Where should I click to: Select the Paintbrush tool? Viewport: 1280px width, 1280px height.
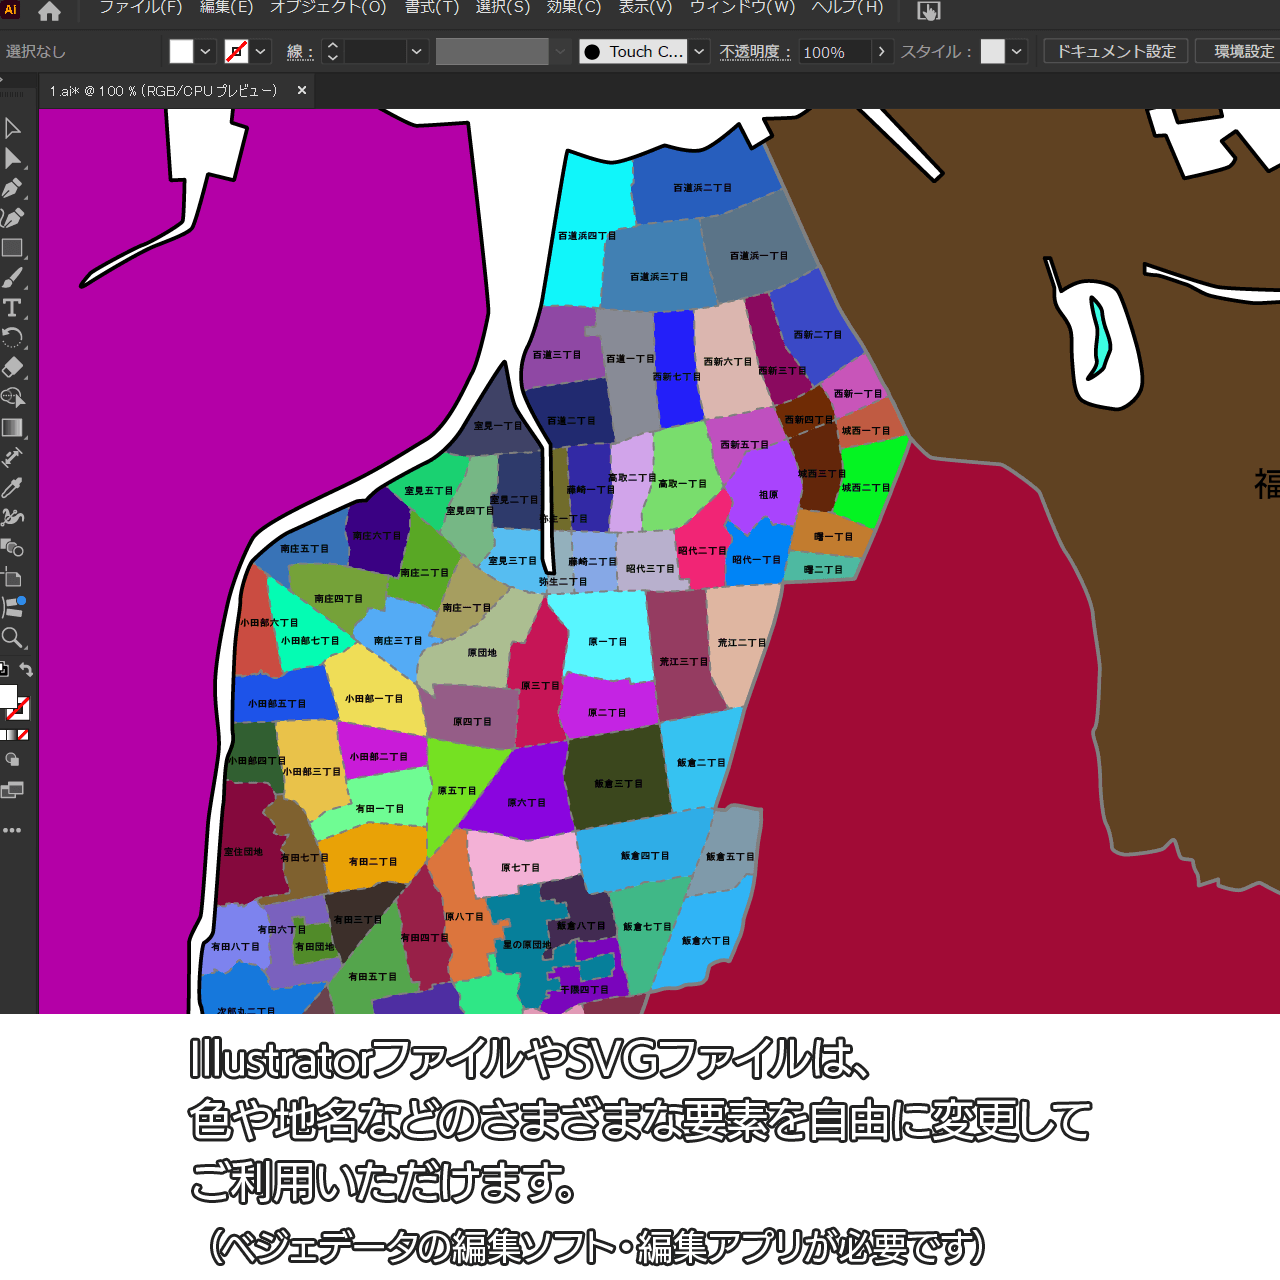12,278
